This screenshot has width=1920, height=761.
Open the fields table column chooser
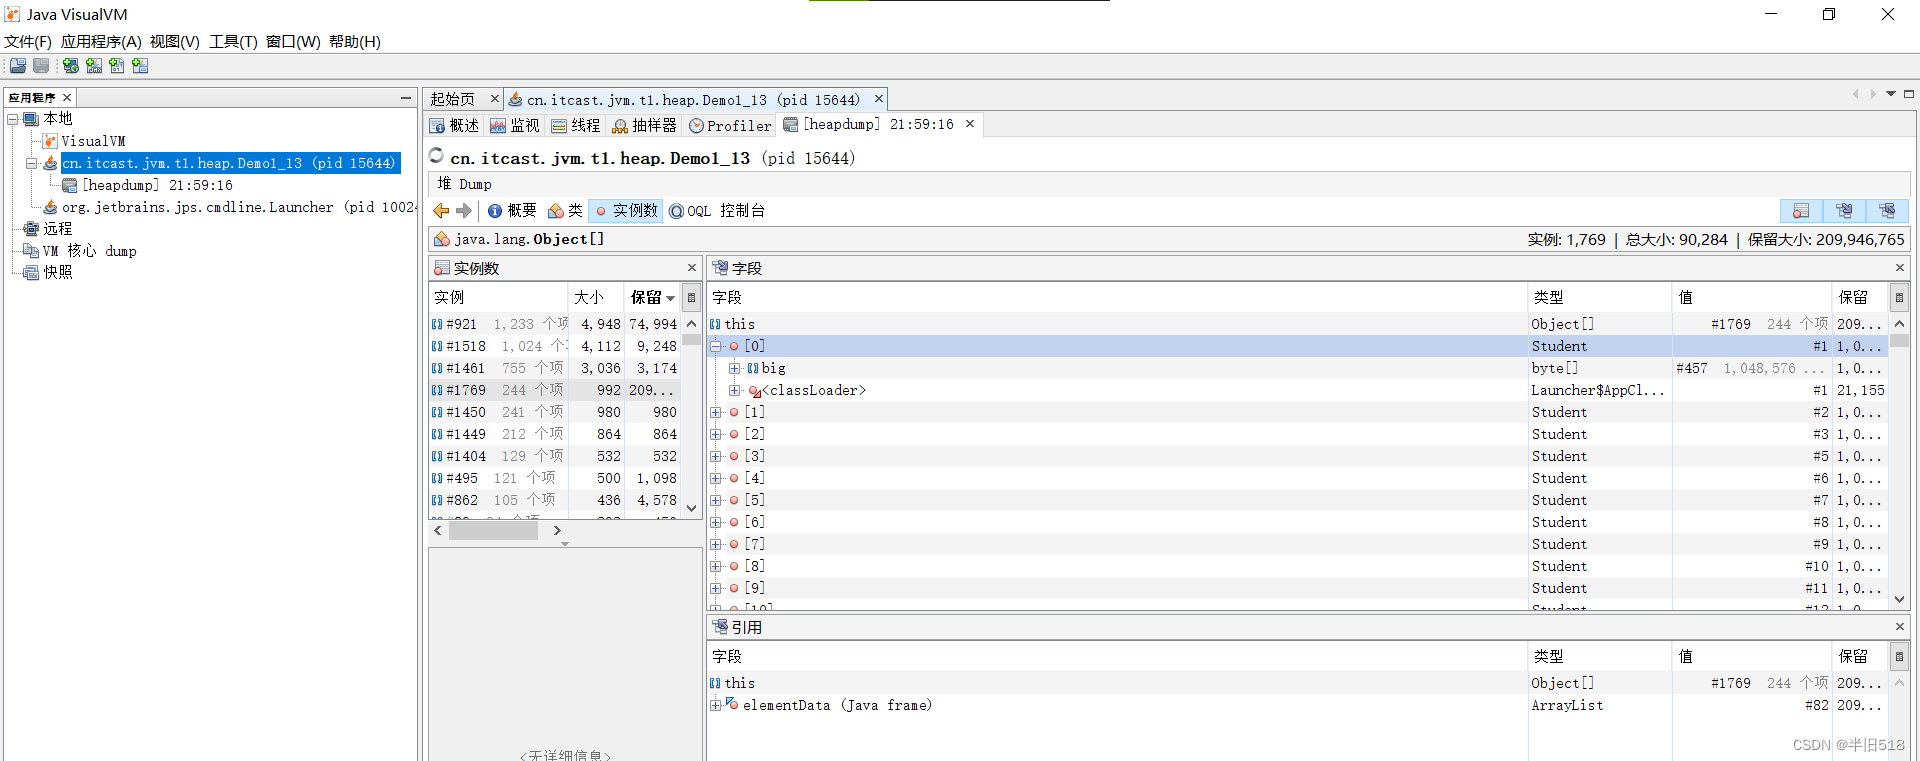point(1899,298)
